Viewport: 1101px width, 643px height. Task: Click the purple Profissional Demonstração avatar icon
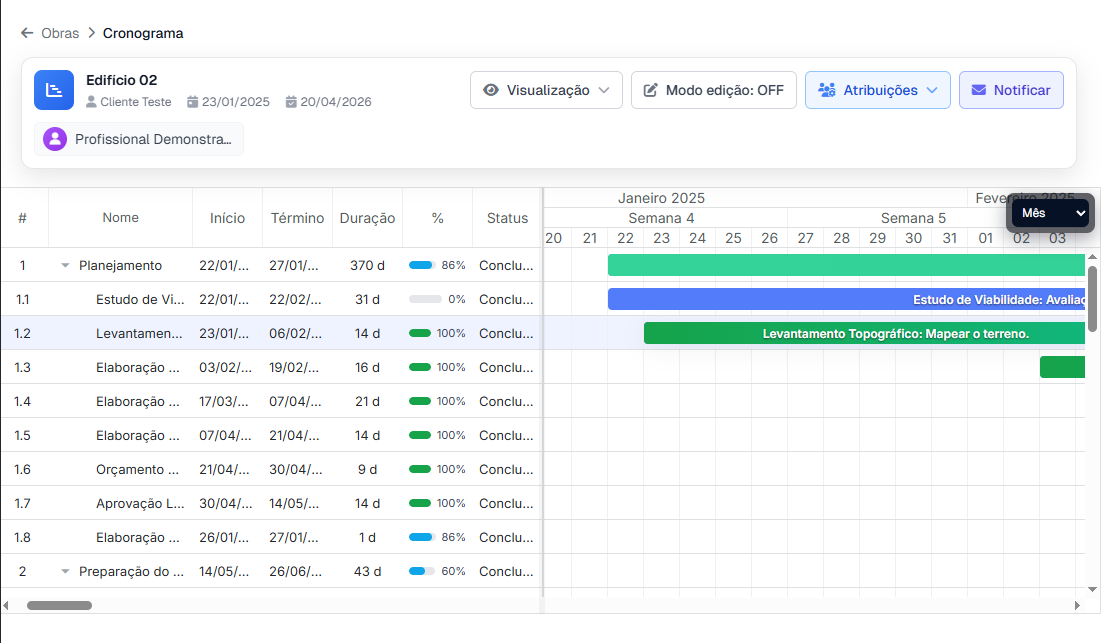coord(55,139)
